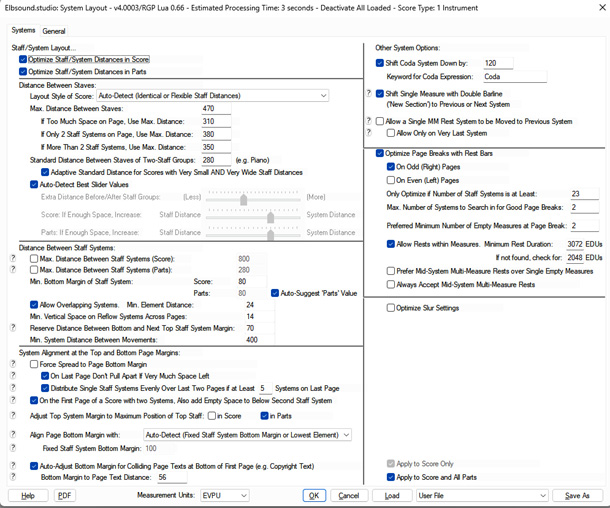Screen dimensions: 610x508
Task: Click help icon beside Auto-Adjust Bottom Margin option
Action: coord(14,466)
